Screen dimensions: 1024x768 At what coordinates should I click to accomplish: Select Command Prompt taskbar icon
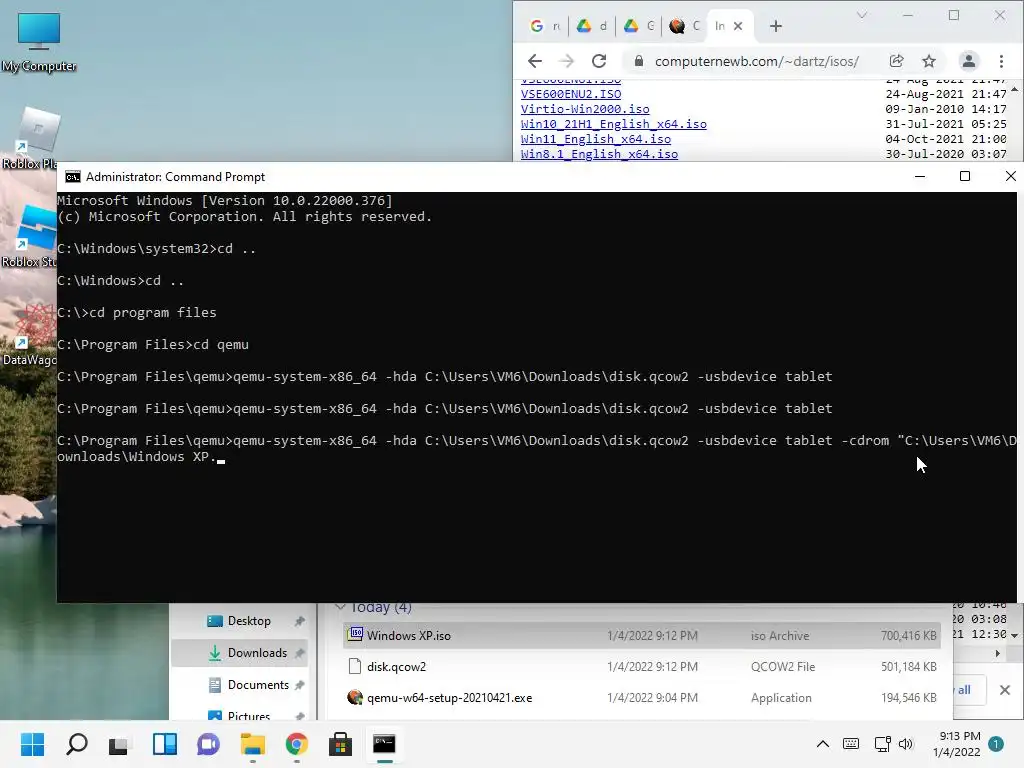click(x=384, y=744)
